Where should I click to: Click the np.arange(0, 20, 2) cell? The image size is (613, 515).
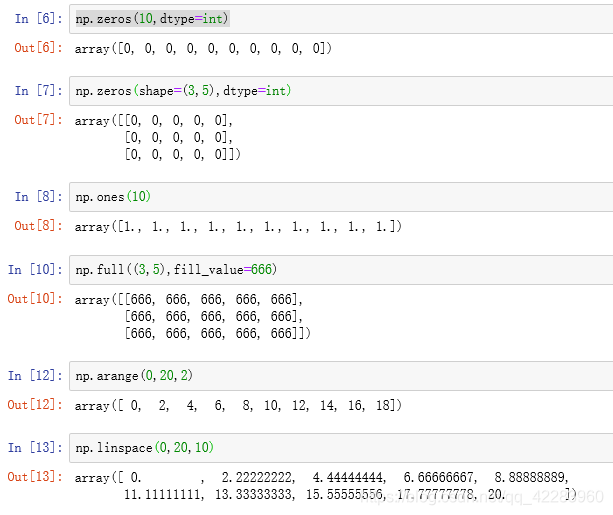pos(341,376)
